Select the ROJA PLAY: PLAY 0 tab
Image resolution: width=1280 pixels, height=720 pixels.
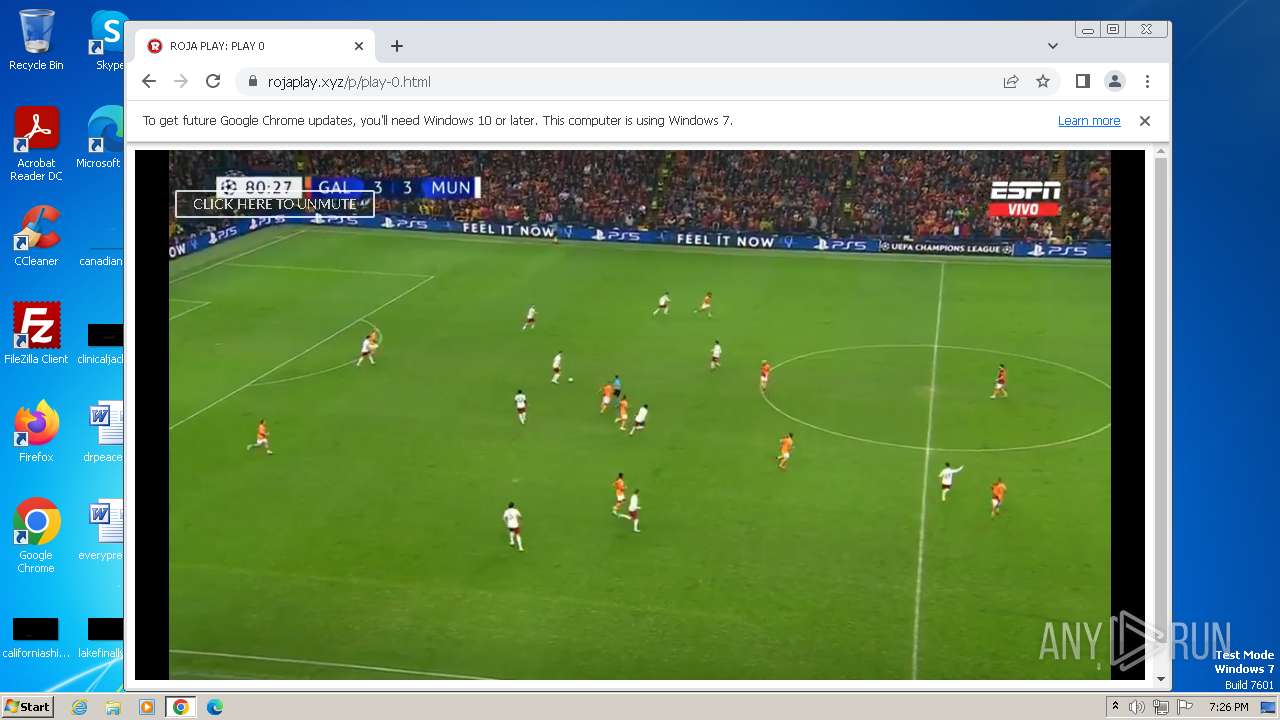pyautogui.click(x=255, y=46)
